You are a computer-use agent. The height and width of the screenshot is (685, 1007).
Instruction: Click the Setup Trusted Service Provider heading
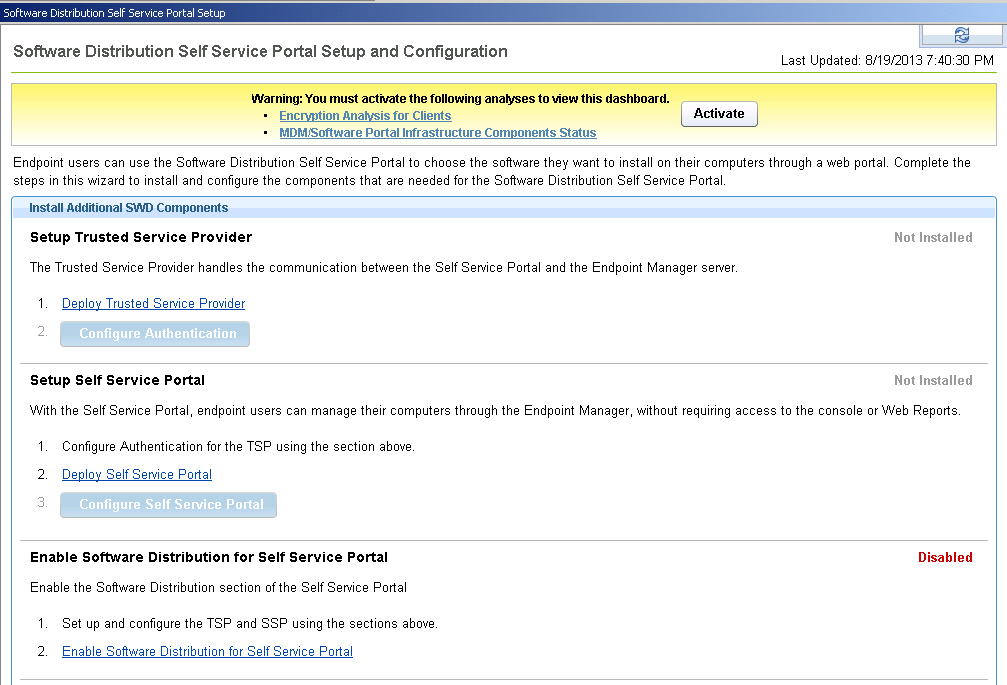coord(141,238)
